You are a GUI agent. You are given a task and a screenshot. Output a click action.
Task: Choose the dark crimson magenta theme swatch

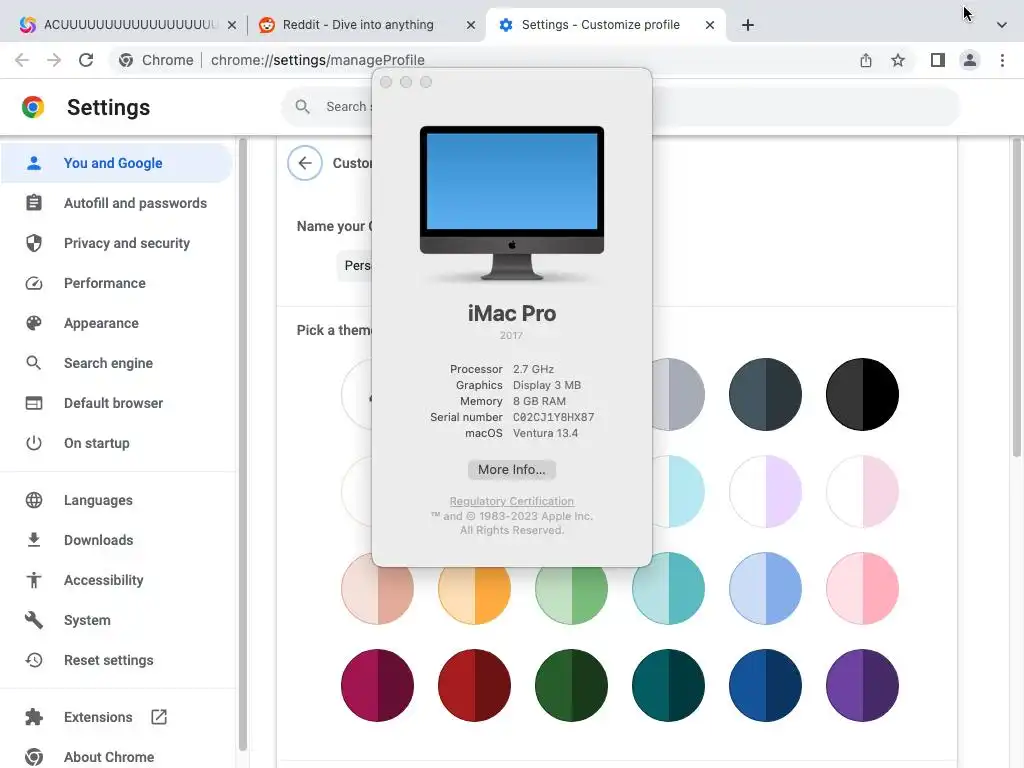point(377,685)
